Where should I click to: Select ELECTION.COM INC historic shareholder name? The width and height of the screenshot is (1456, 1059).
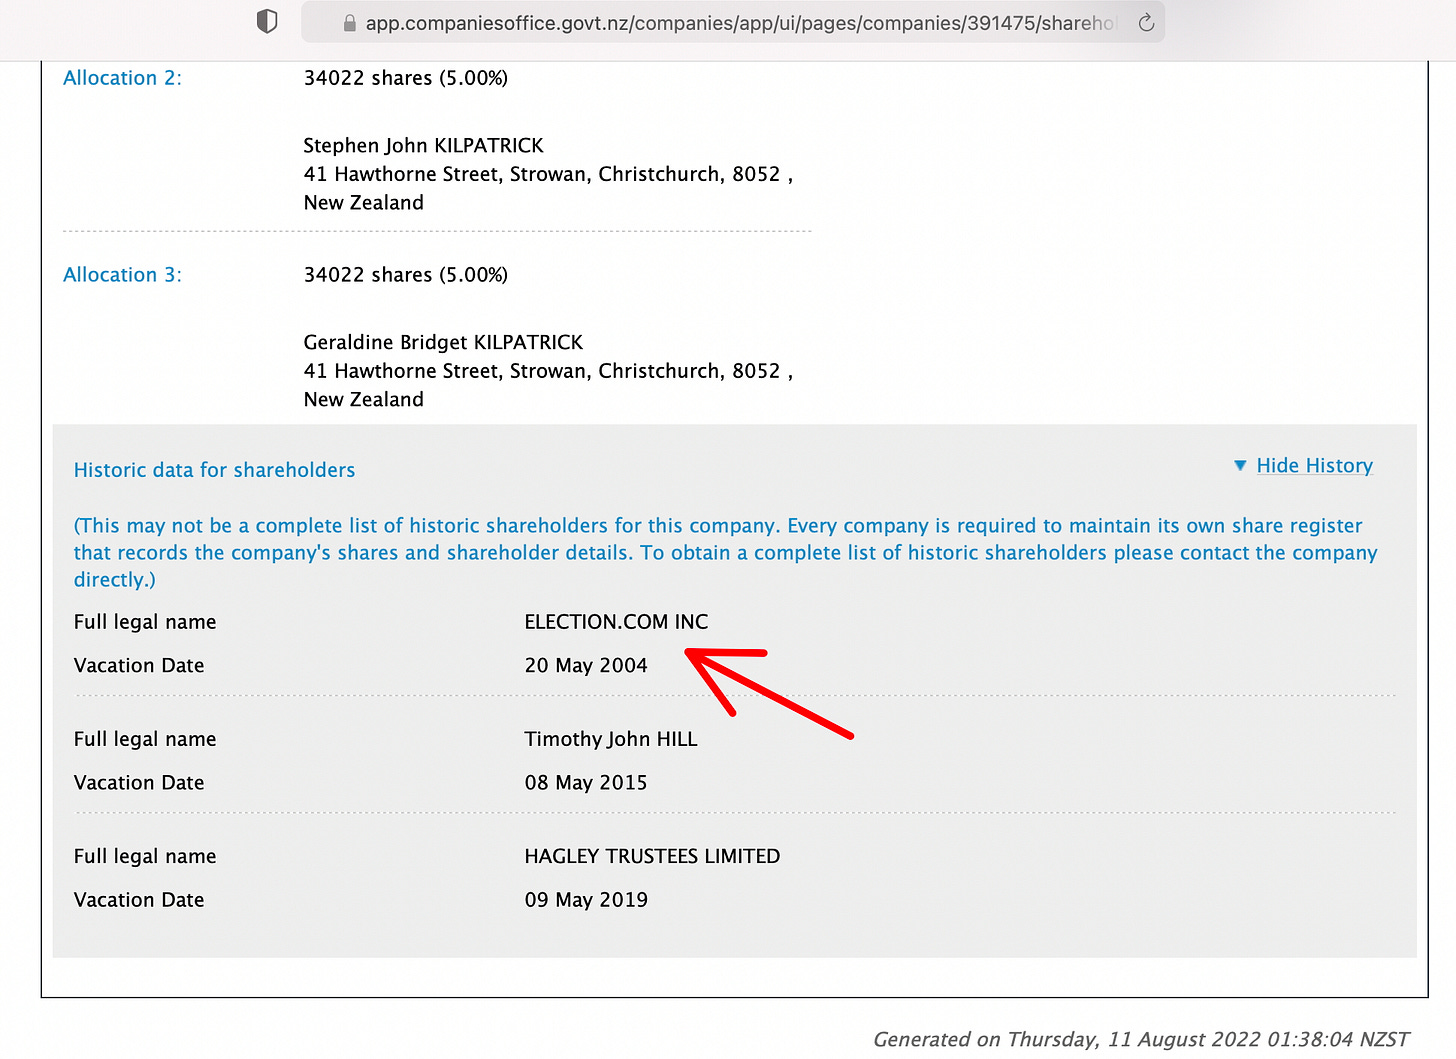[x=616, y=622]
